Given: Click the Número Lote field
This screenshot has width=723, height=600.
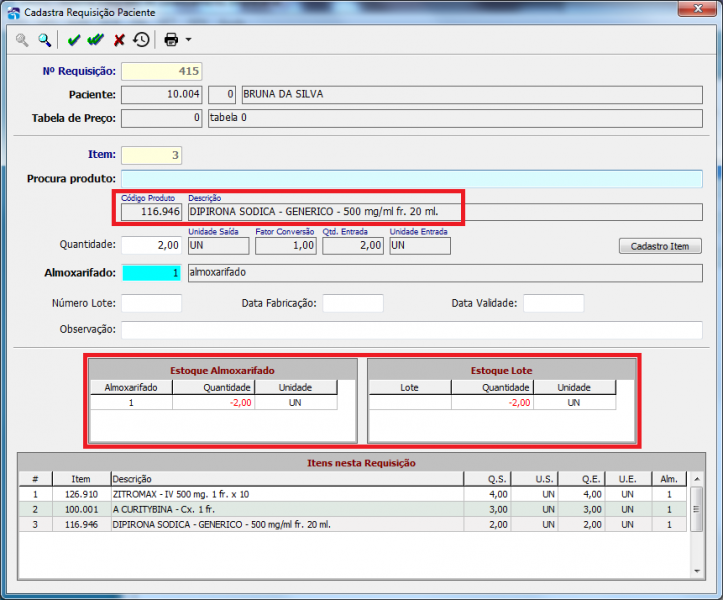Looking at the screenshot, I should pos(151,303).
